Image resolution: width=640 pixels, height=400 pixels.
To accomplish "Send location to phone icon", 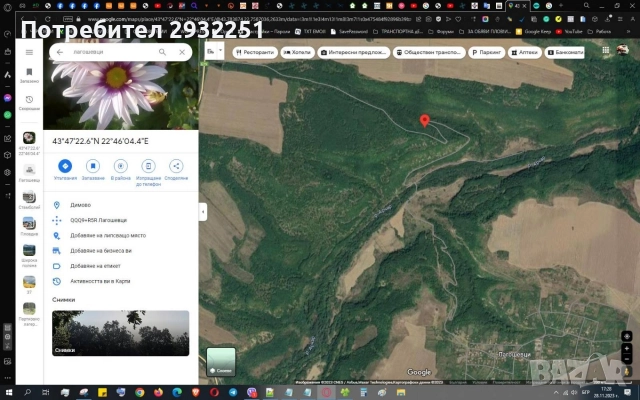I will (x=148, y=166).
